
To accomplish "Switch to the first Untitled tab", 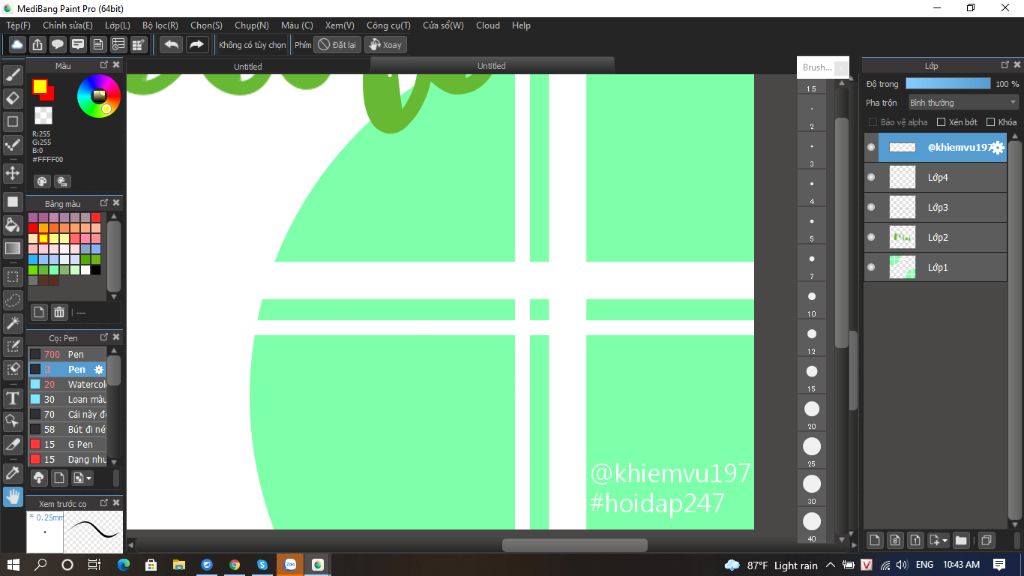I will pyautogui.click(x=248, y=66).
